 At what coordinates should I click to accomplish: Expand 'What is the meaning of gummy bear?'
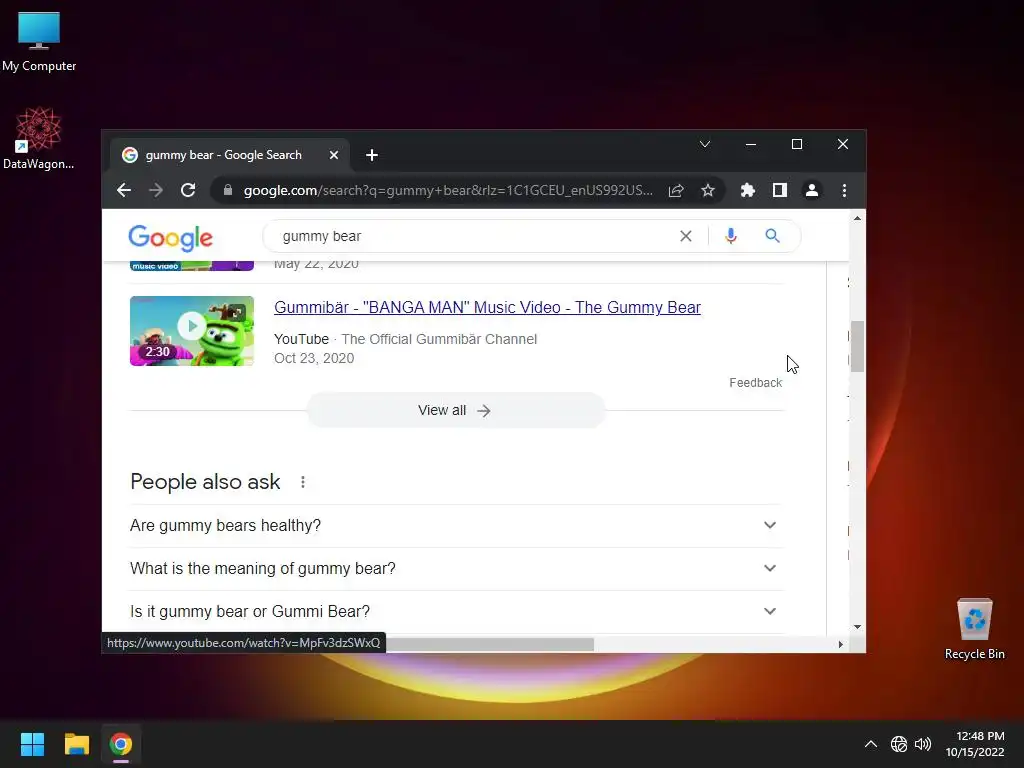pos(456,569)
